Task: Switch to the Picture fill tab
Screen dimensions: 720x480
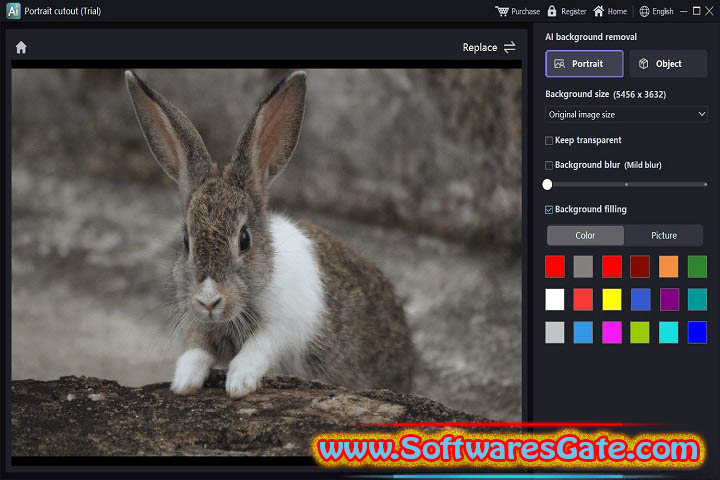Action: click(x=664, y=235)
